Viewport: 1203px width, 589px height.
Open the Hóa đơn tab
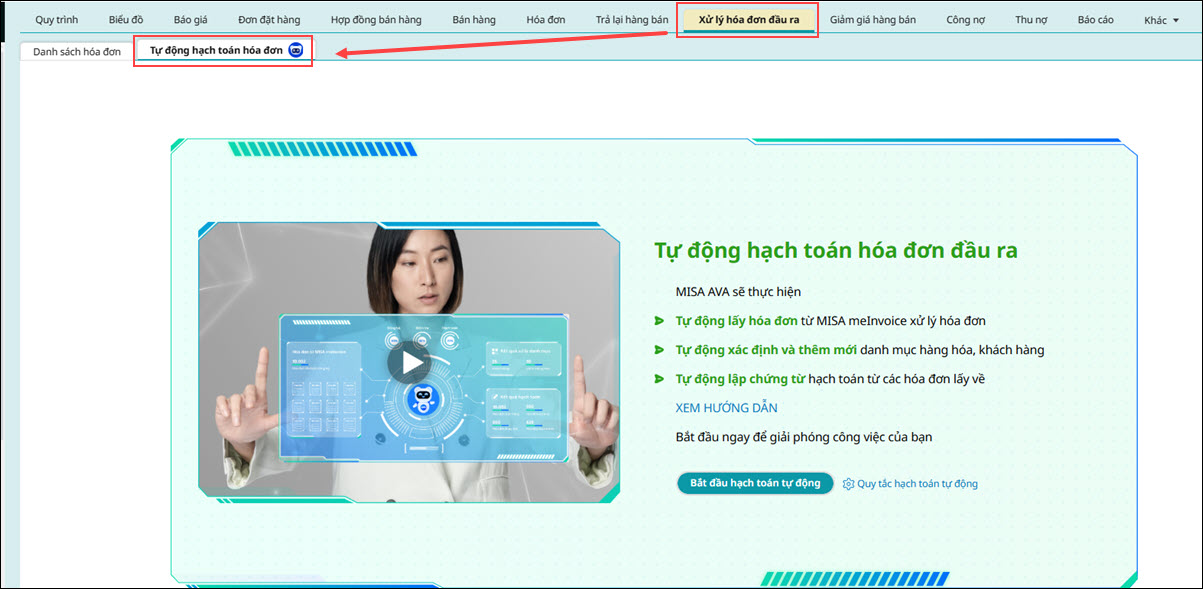(545, 20)
